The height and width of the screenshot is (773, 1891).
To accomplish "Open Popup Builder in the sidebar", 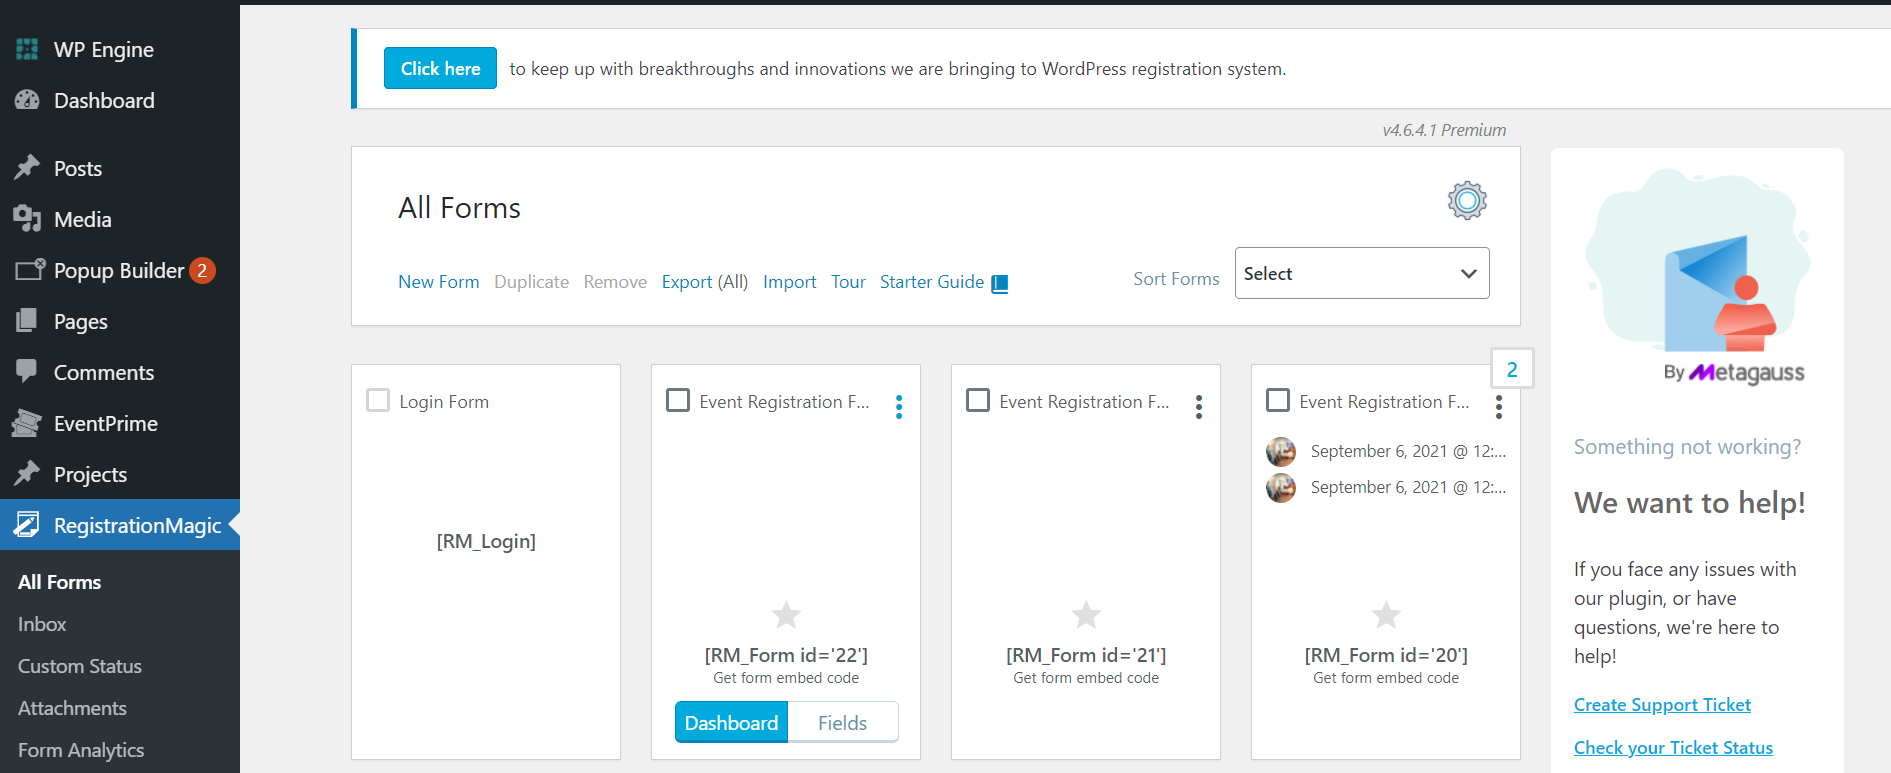I will tap(118, 270).
